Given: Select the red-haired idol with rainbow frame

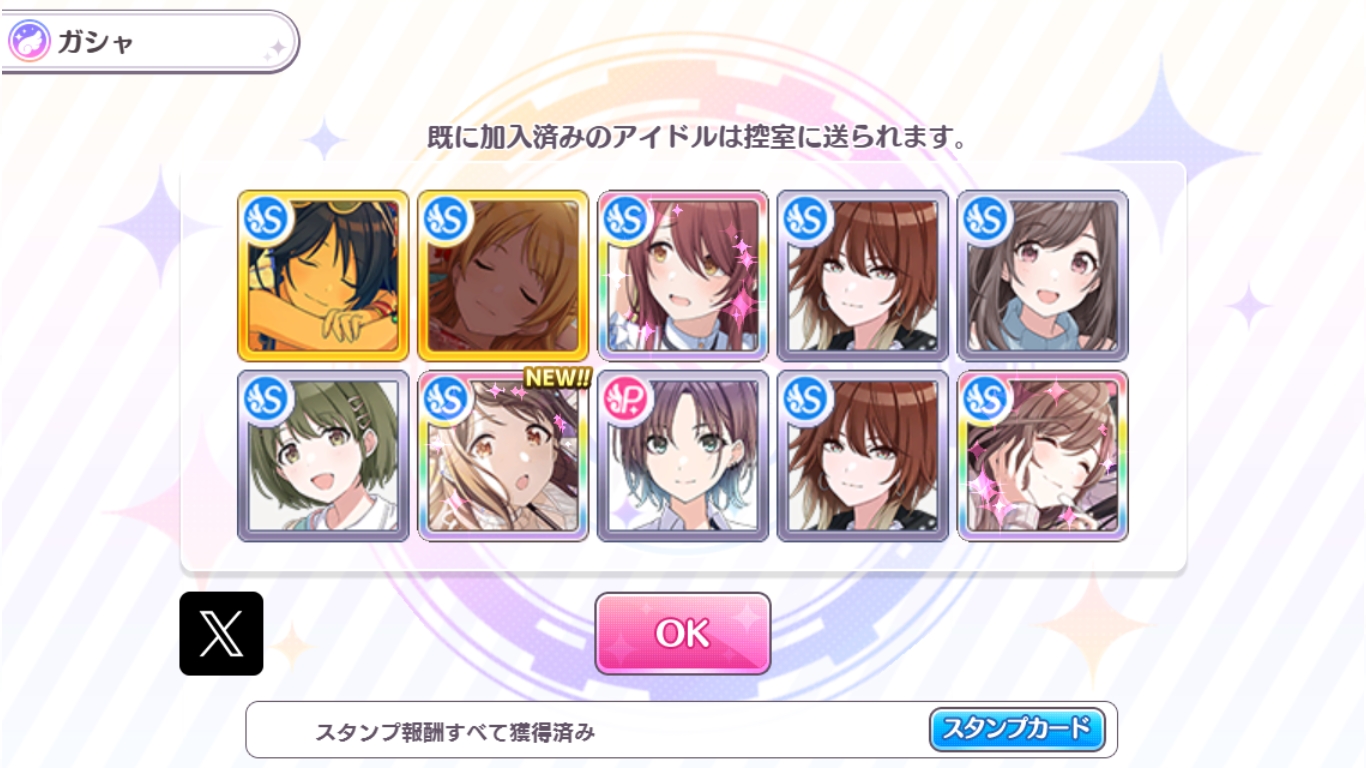Looking at the screenshot, I should click(x=683, y=276).
